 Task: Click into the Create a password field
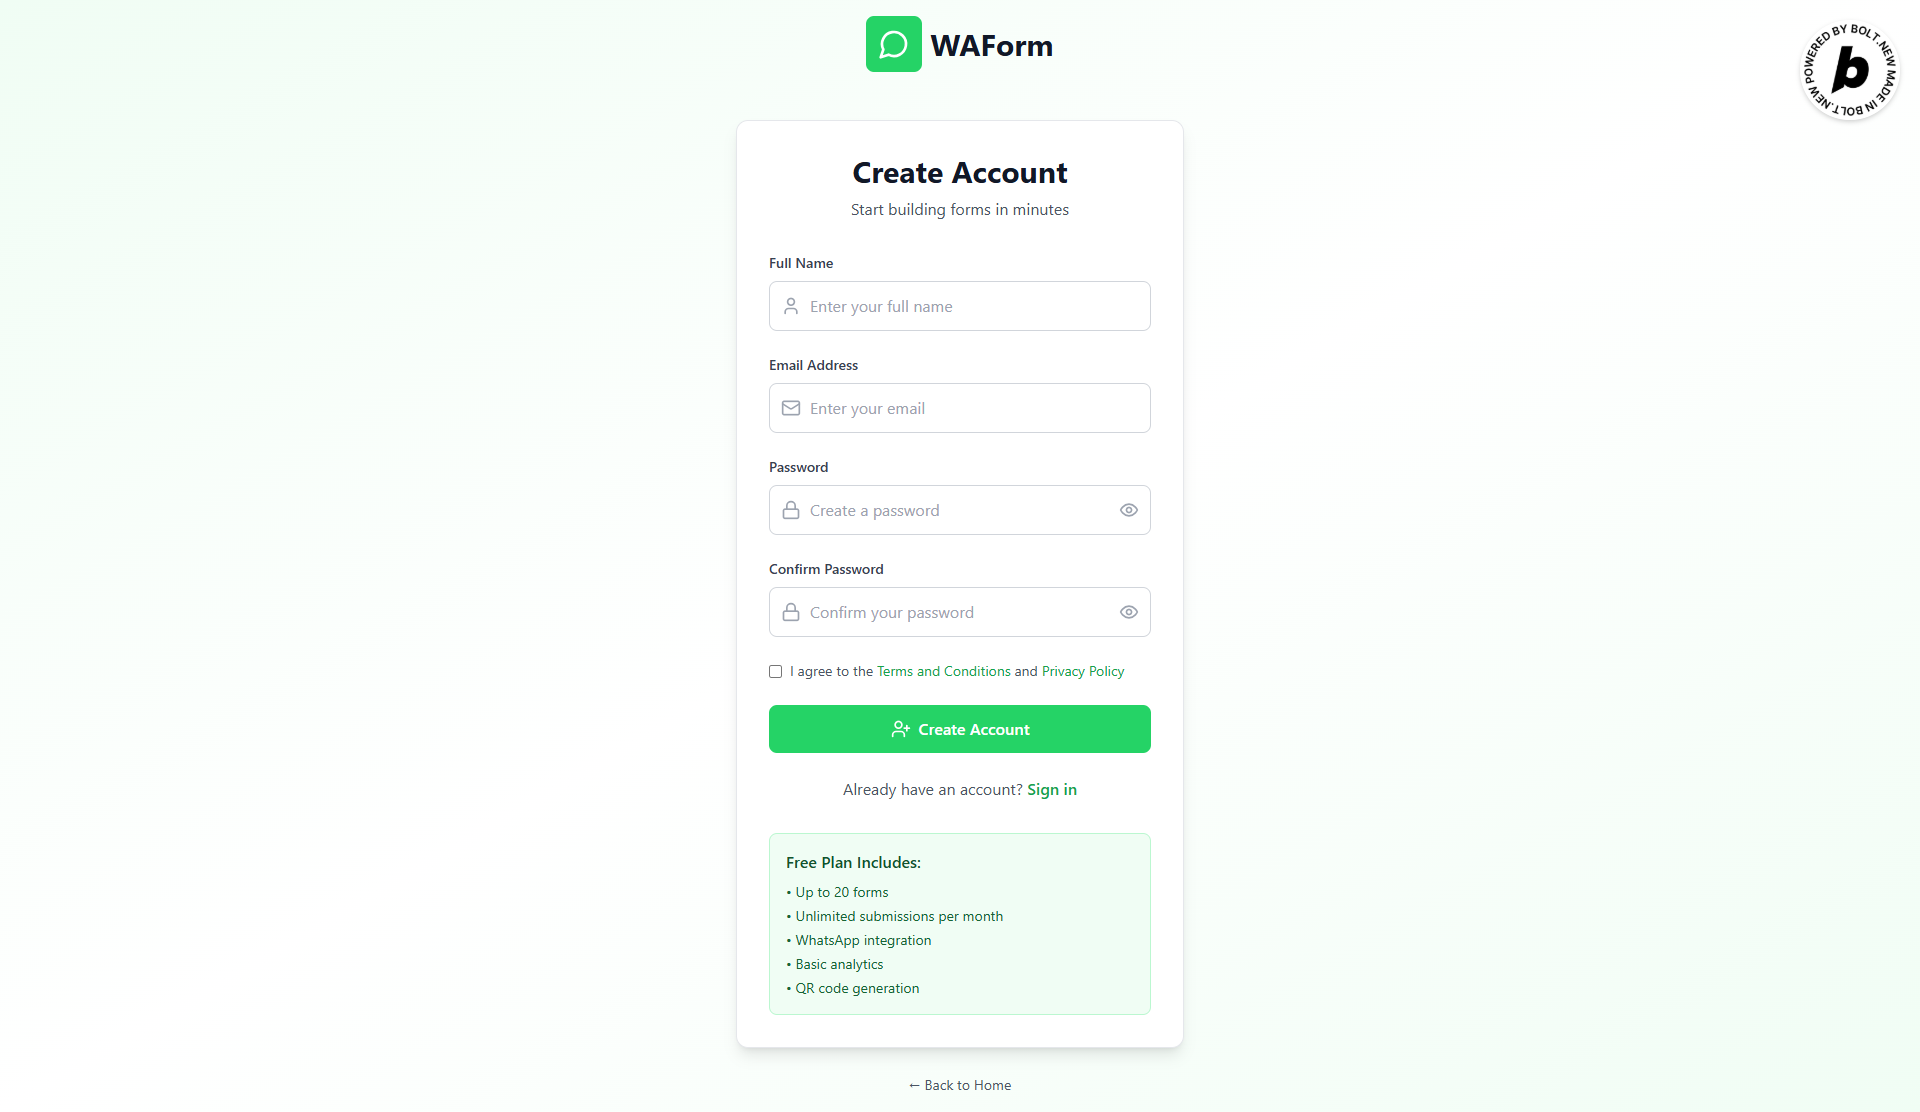(x=960, y=510)
